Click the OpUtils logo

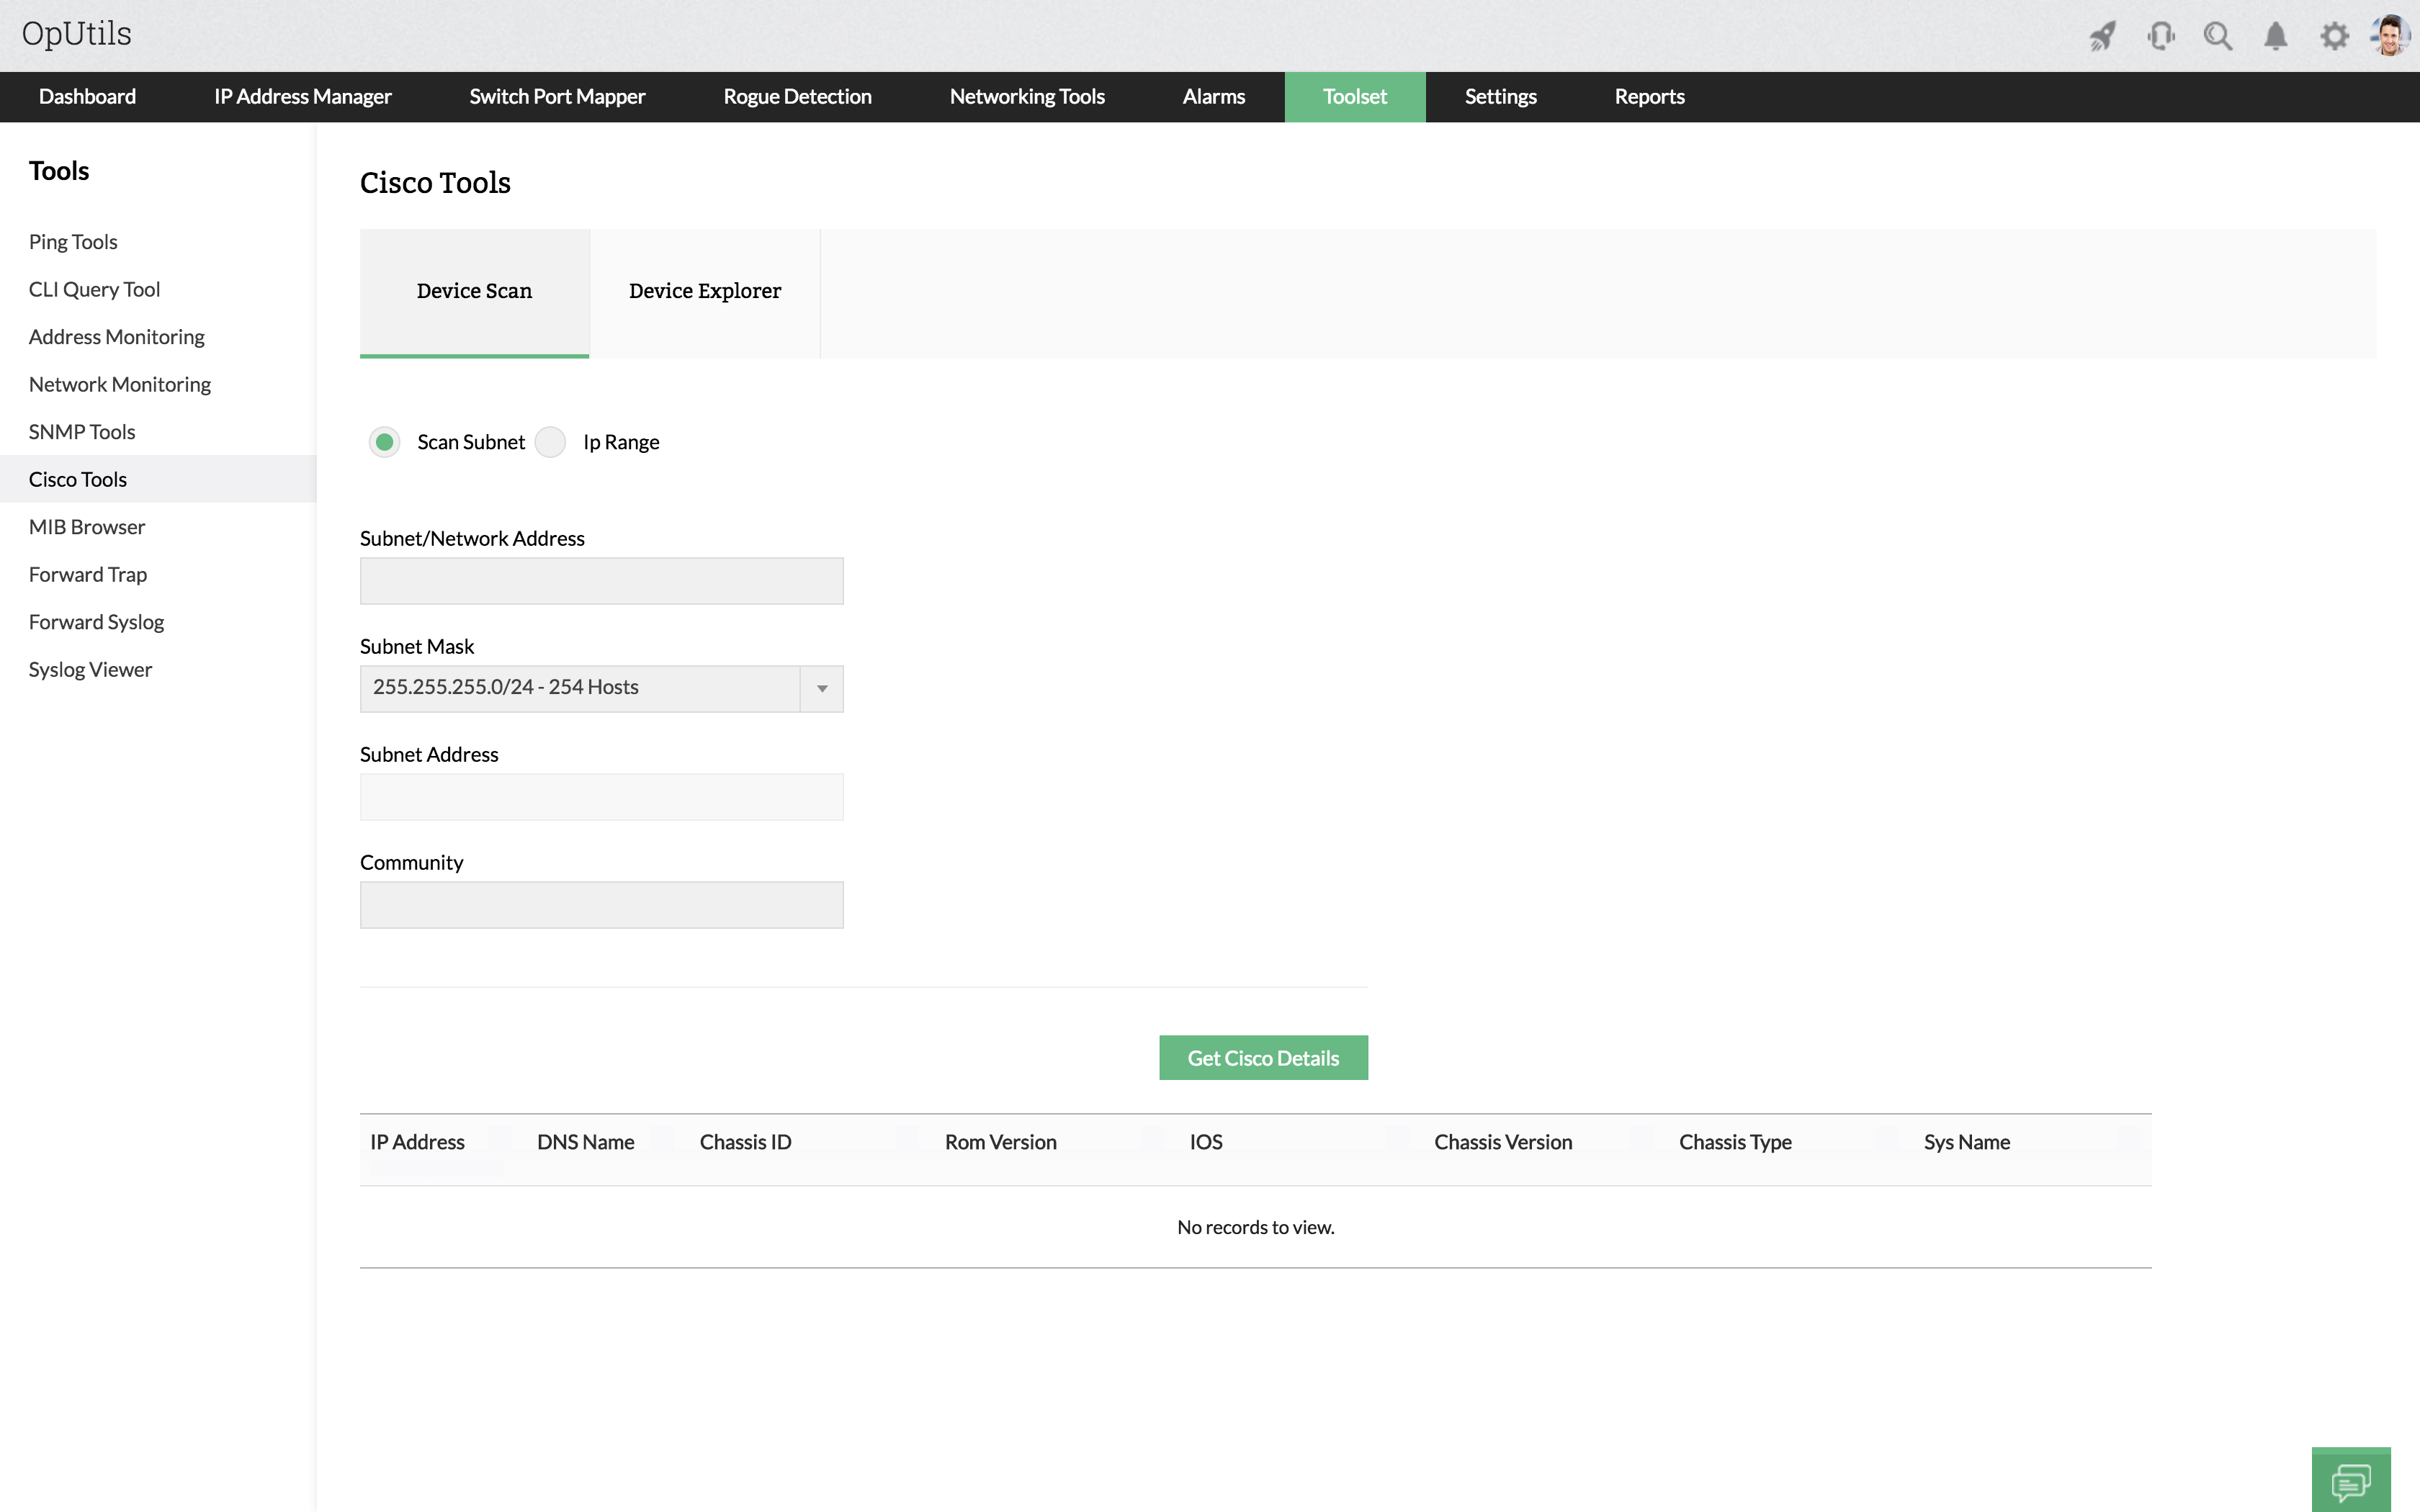coord(77,33)
